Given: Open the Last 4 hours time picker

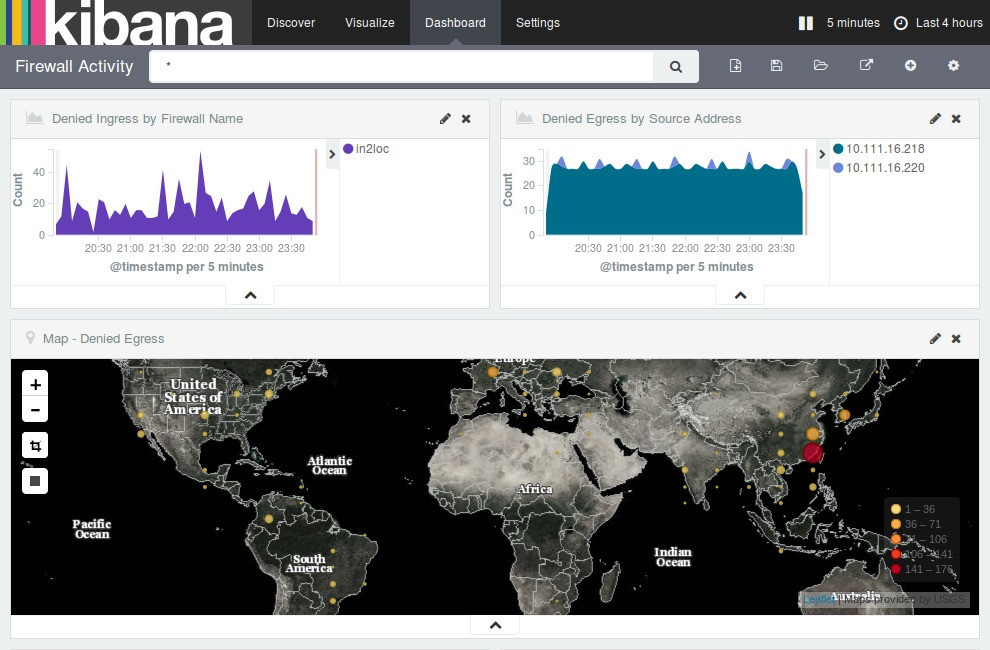Looking at the screenshot, I should click(938, 23).
